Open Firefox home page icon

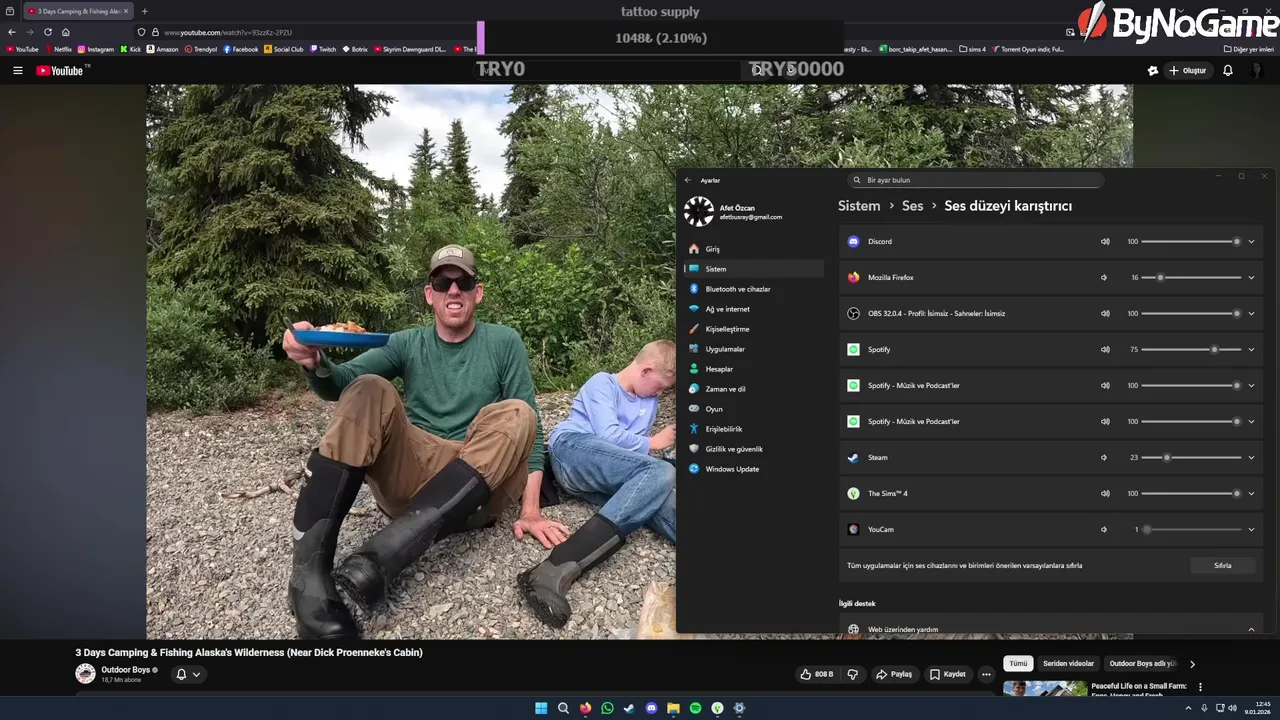66,32
